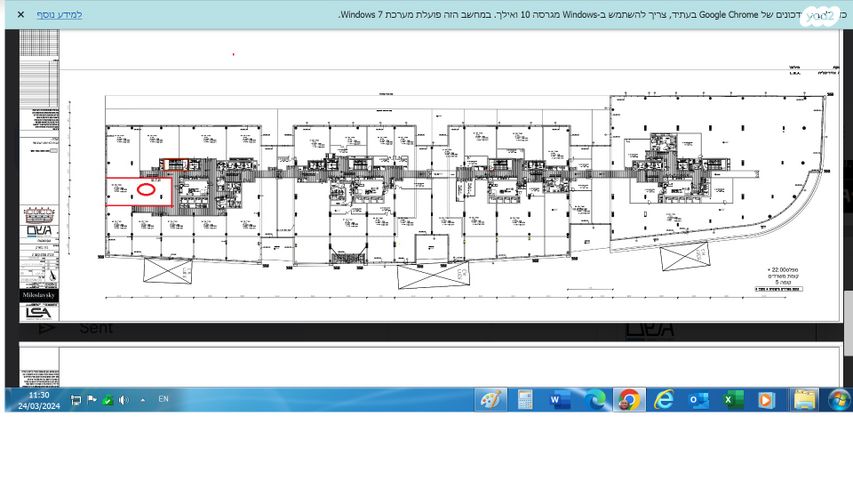Screen dimensions: 853x480
Task: Open the EN input language selector
Action: pos(164,400)
